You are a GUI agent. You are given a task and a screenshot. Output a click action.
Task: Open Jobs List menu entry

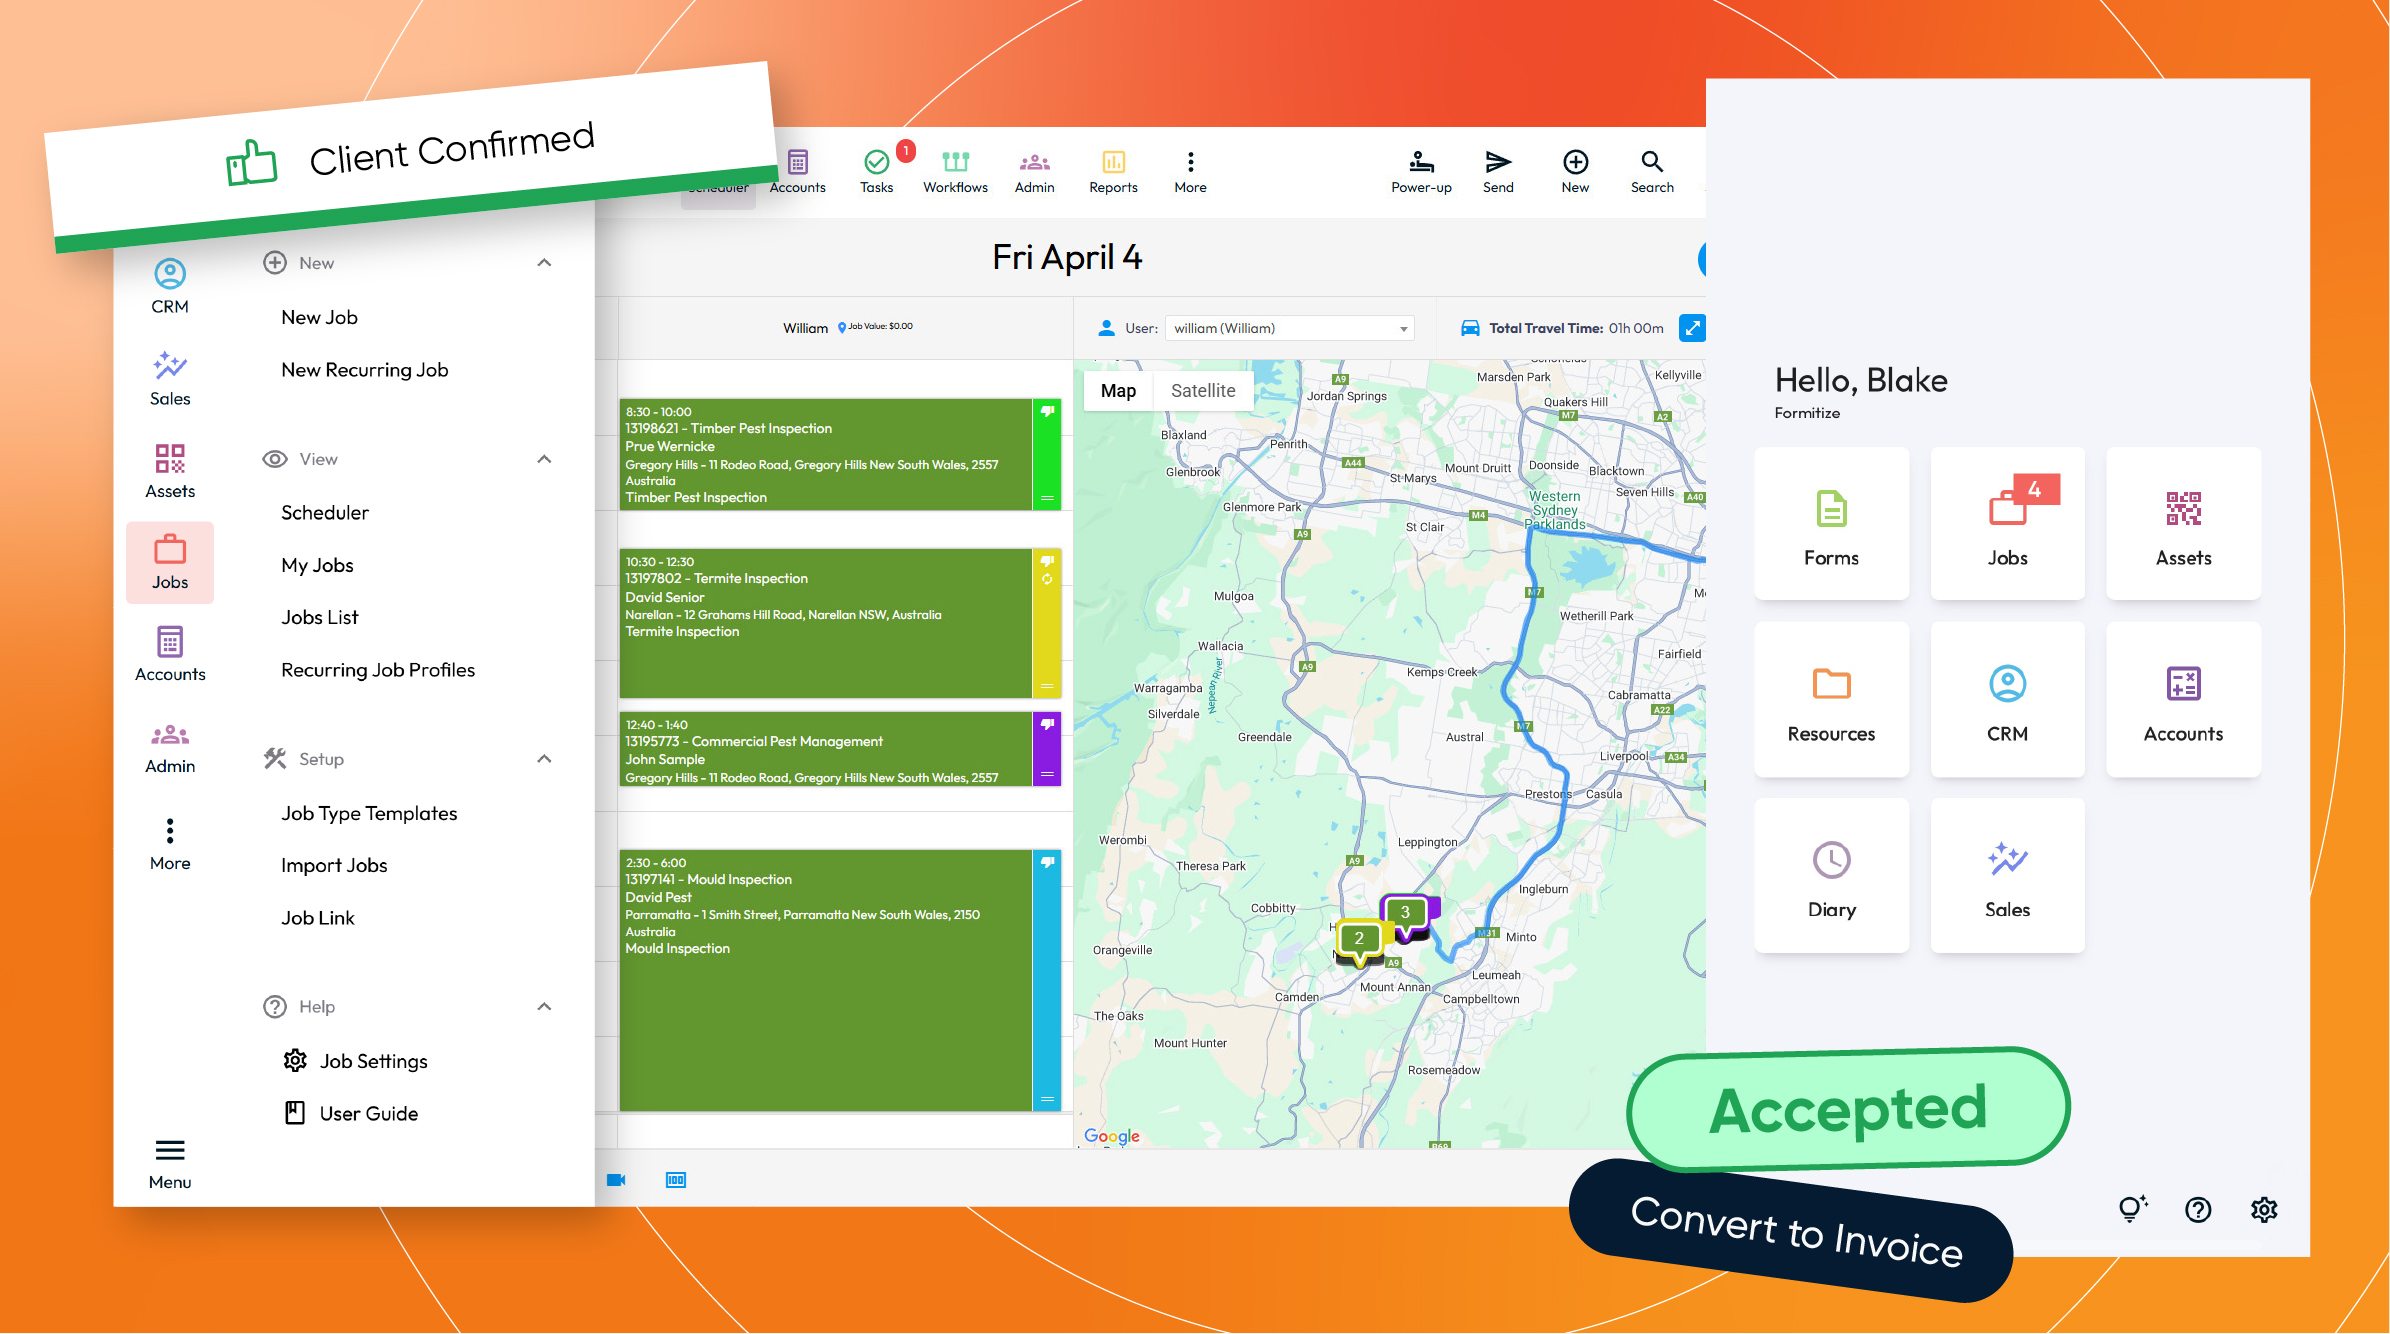pos(319,618)
